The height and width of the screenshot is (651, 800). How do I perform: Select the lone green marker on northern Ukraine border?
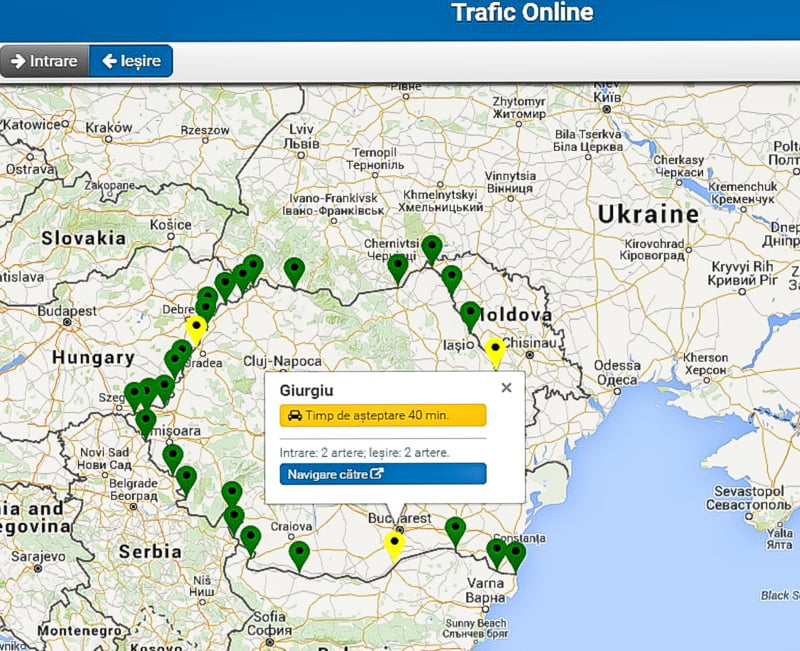click(294, 272)
